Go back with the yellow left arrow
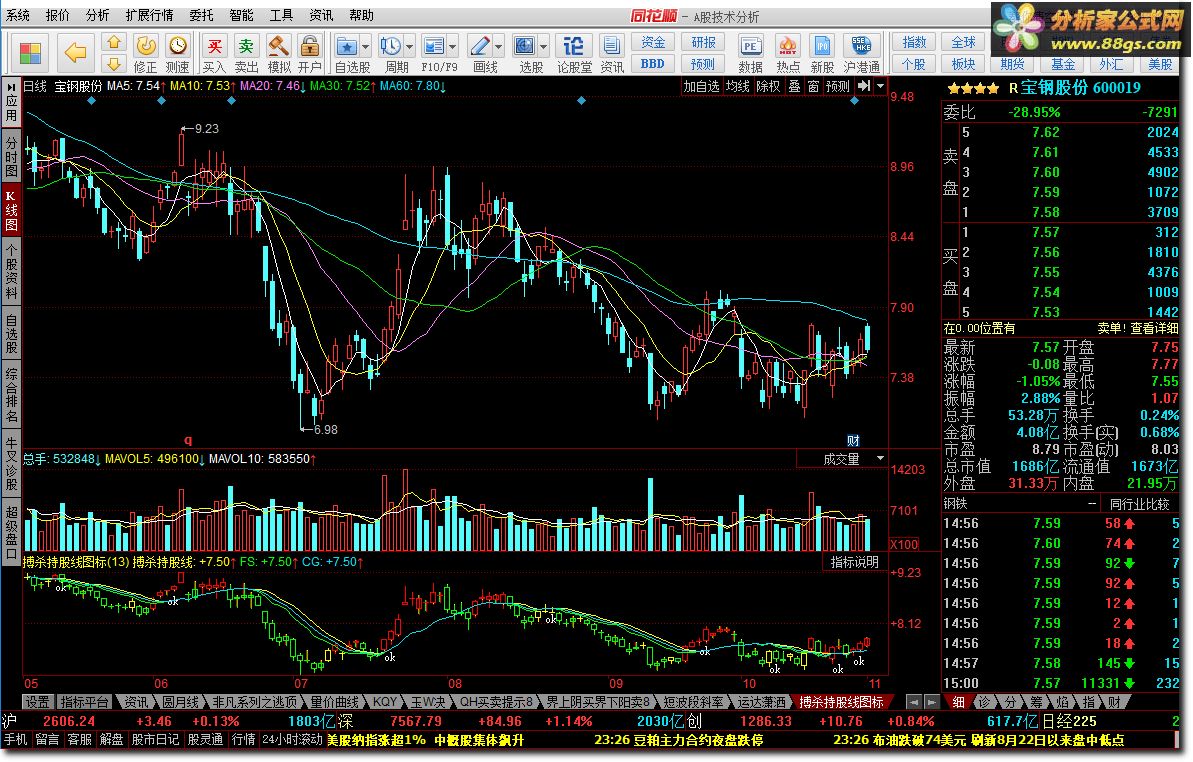 tap(75, 53)
